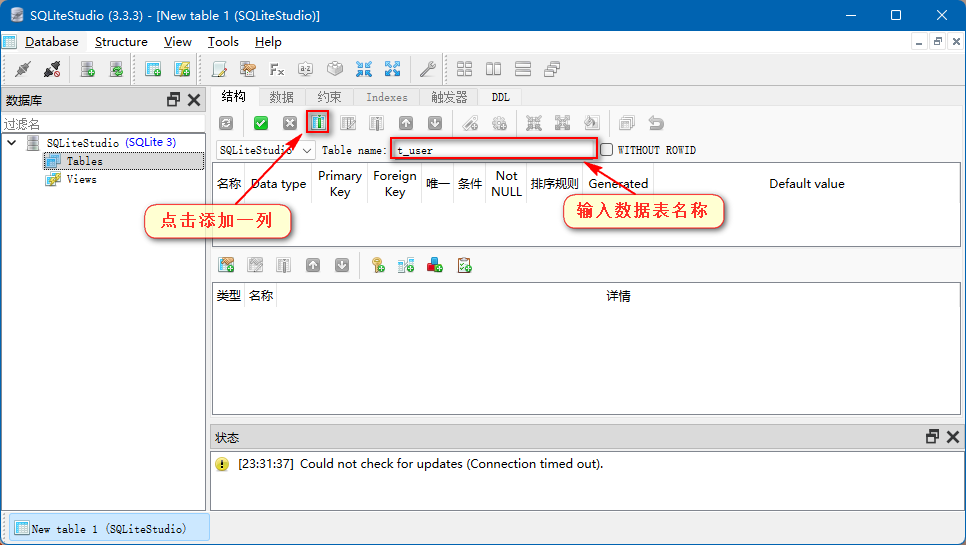The width and height of the screenshot is (966, 545).
Task: Add a check constraint clipboard icon
Action: (464, 265)
